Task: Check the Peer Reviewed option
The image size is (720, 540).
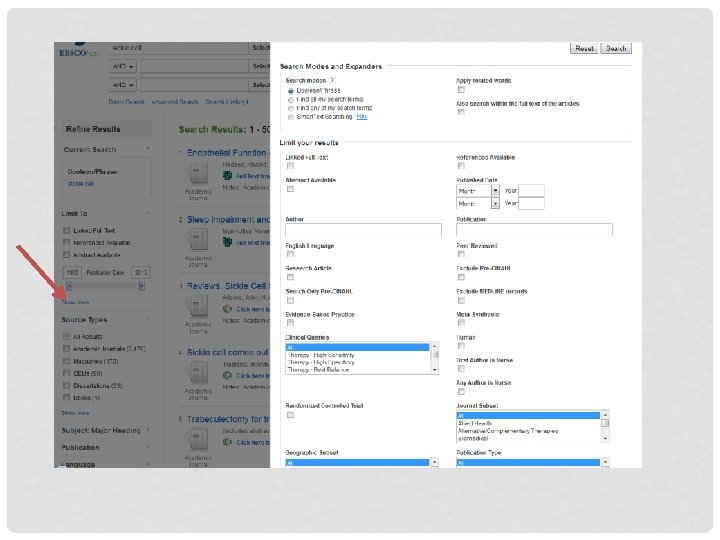Action: pos(461,254)
